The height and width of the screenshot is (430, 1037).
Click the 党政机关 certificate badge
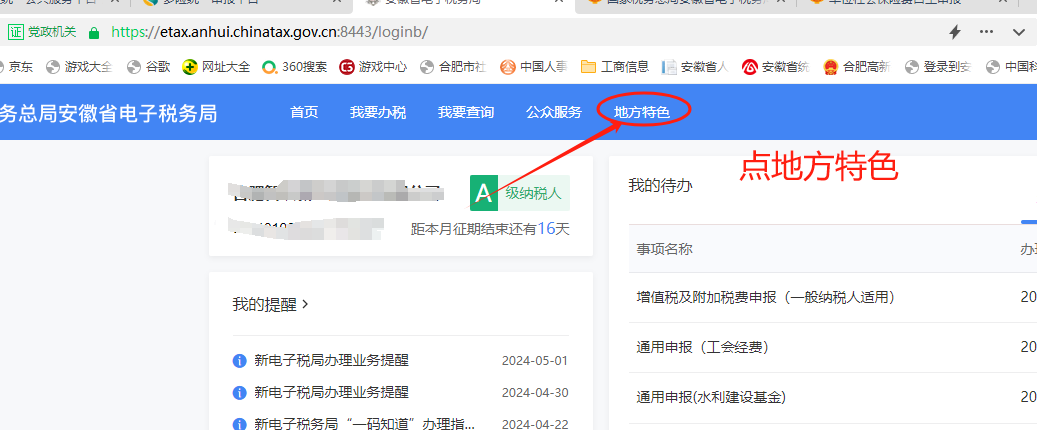click(x=43, y=32)
